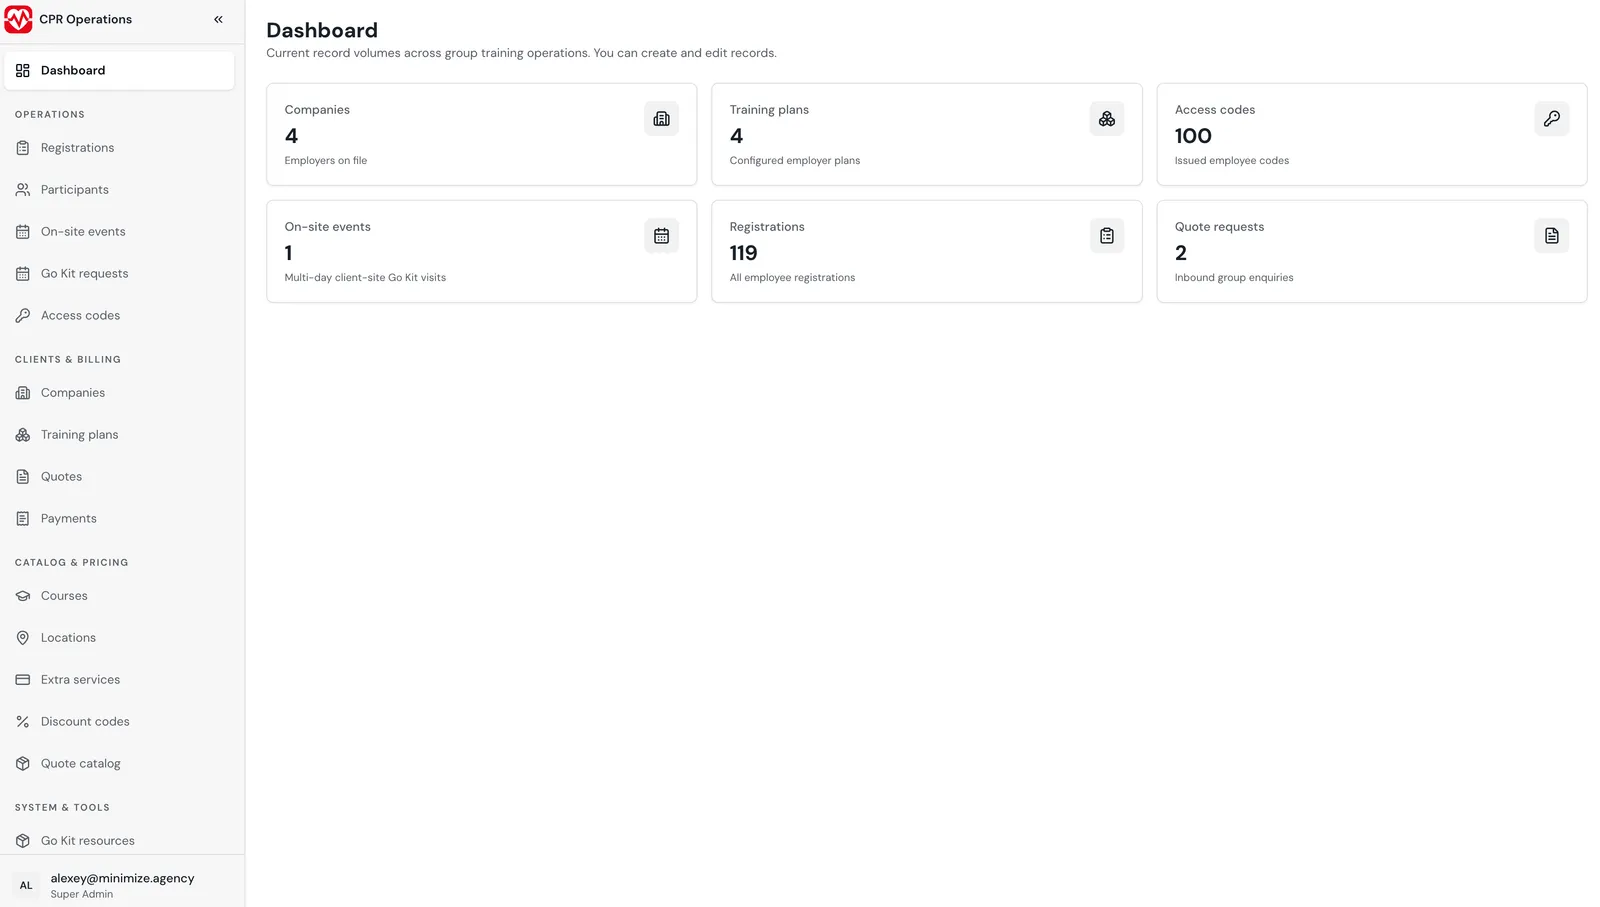
Task: Click the Quote catalog box icon
Action: point(23,764)
